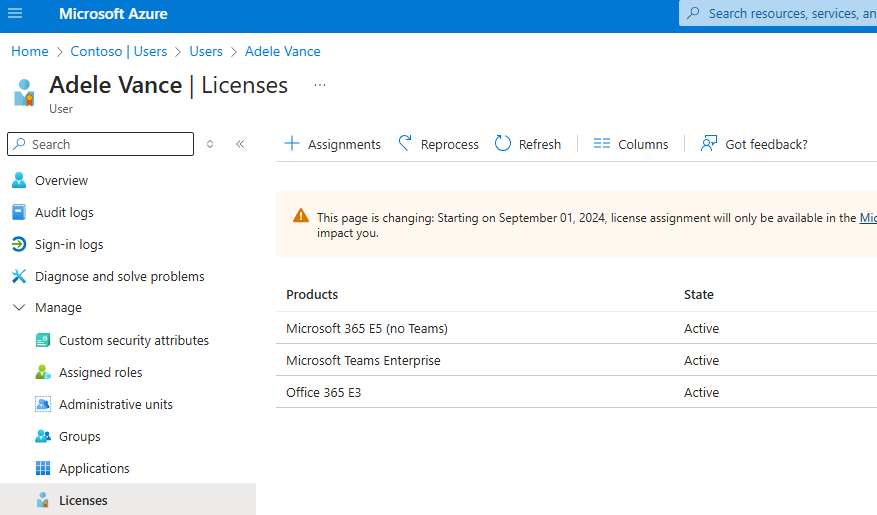Click Active state for Microsoft Teams Enterprise
Image resolution: width=877 pixels, height=515 pixels.
[x=701, y=360]
